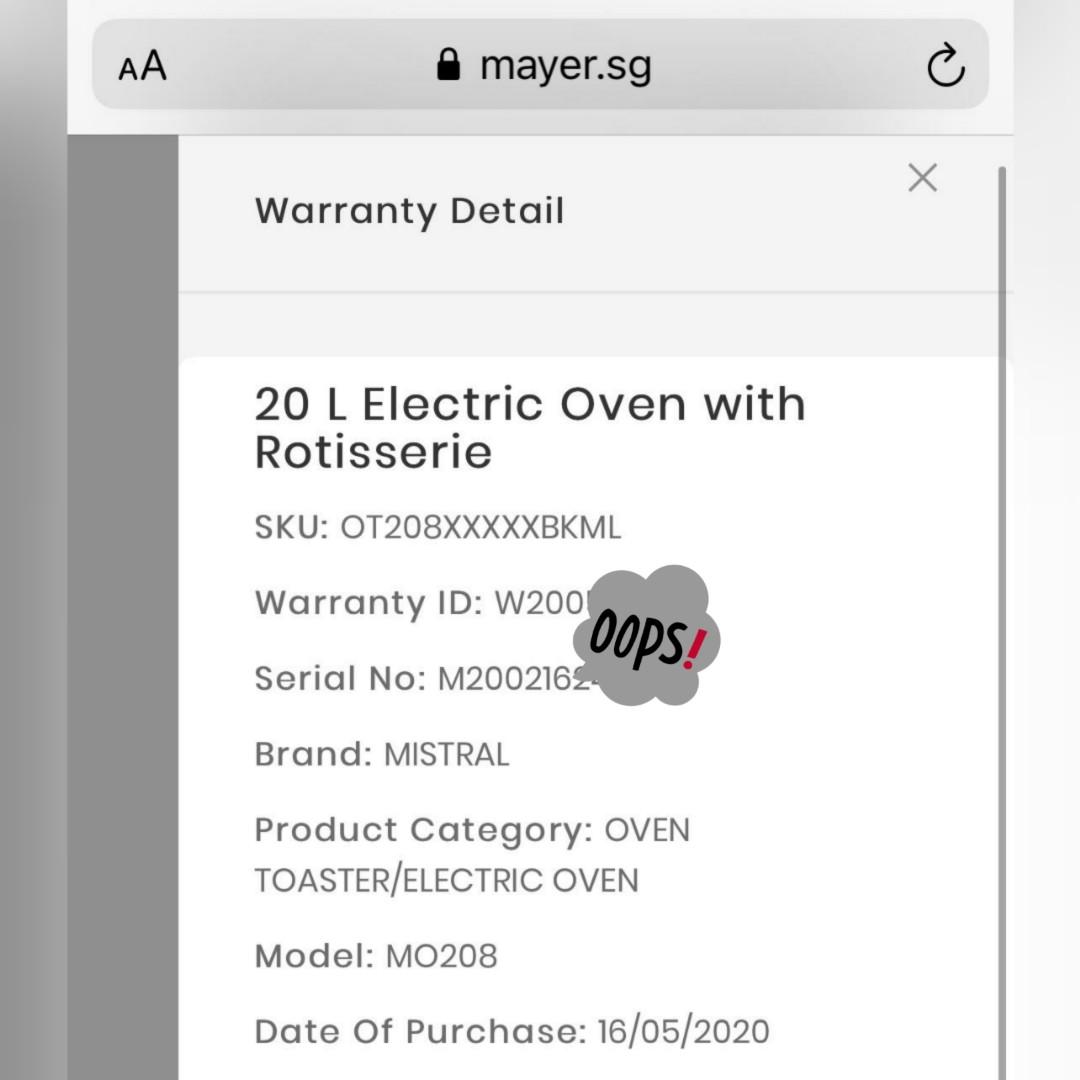This screenshot has width=1080, height=1080.
Task: Click the purchase date 16/05/2020
Action: [x=683, y=1031]
